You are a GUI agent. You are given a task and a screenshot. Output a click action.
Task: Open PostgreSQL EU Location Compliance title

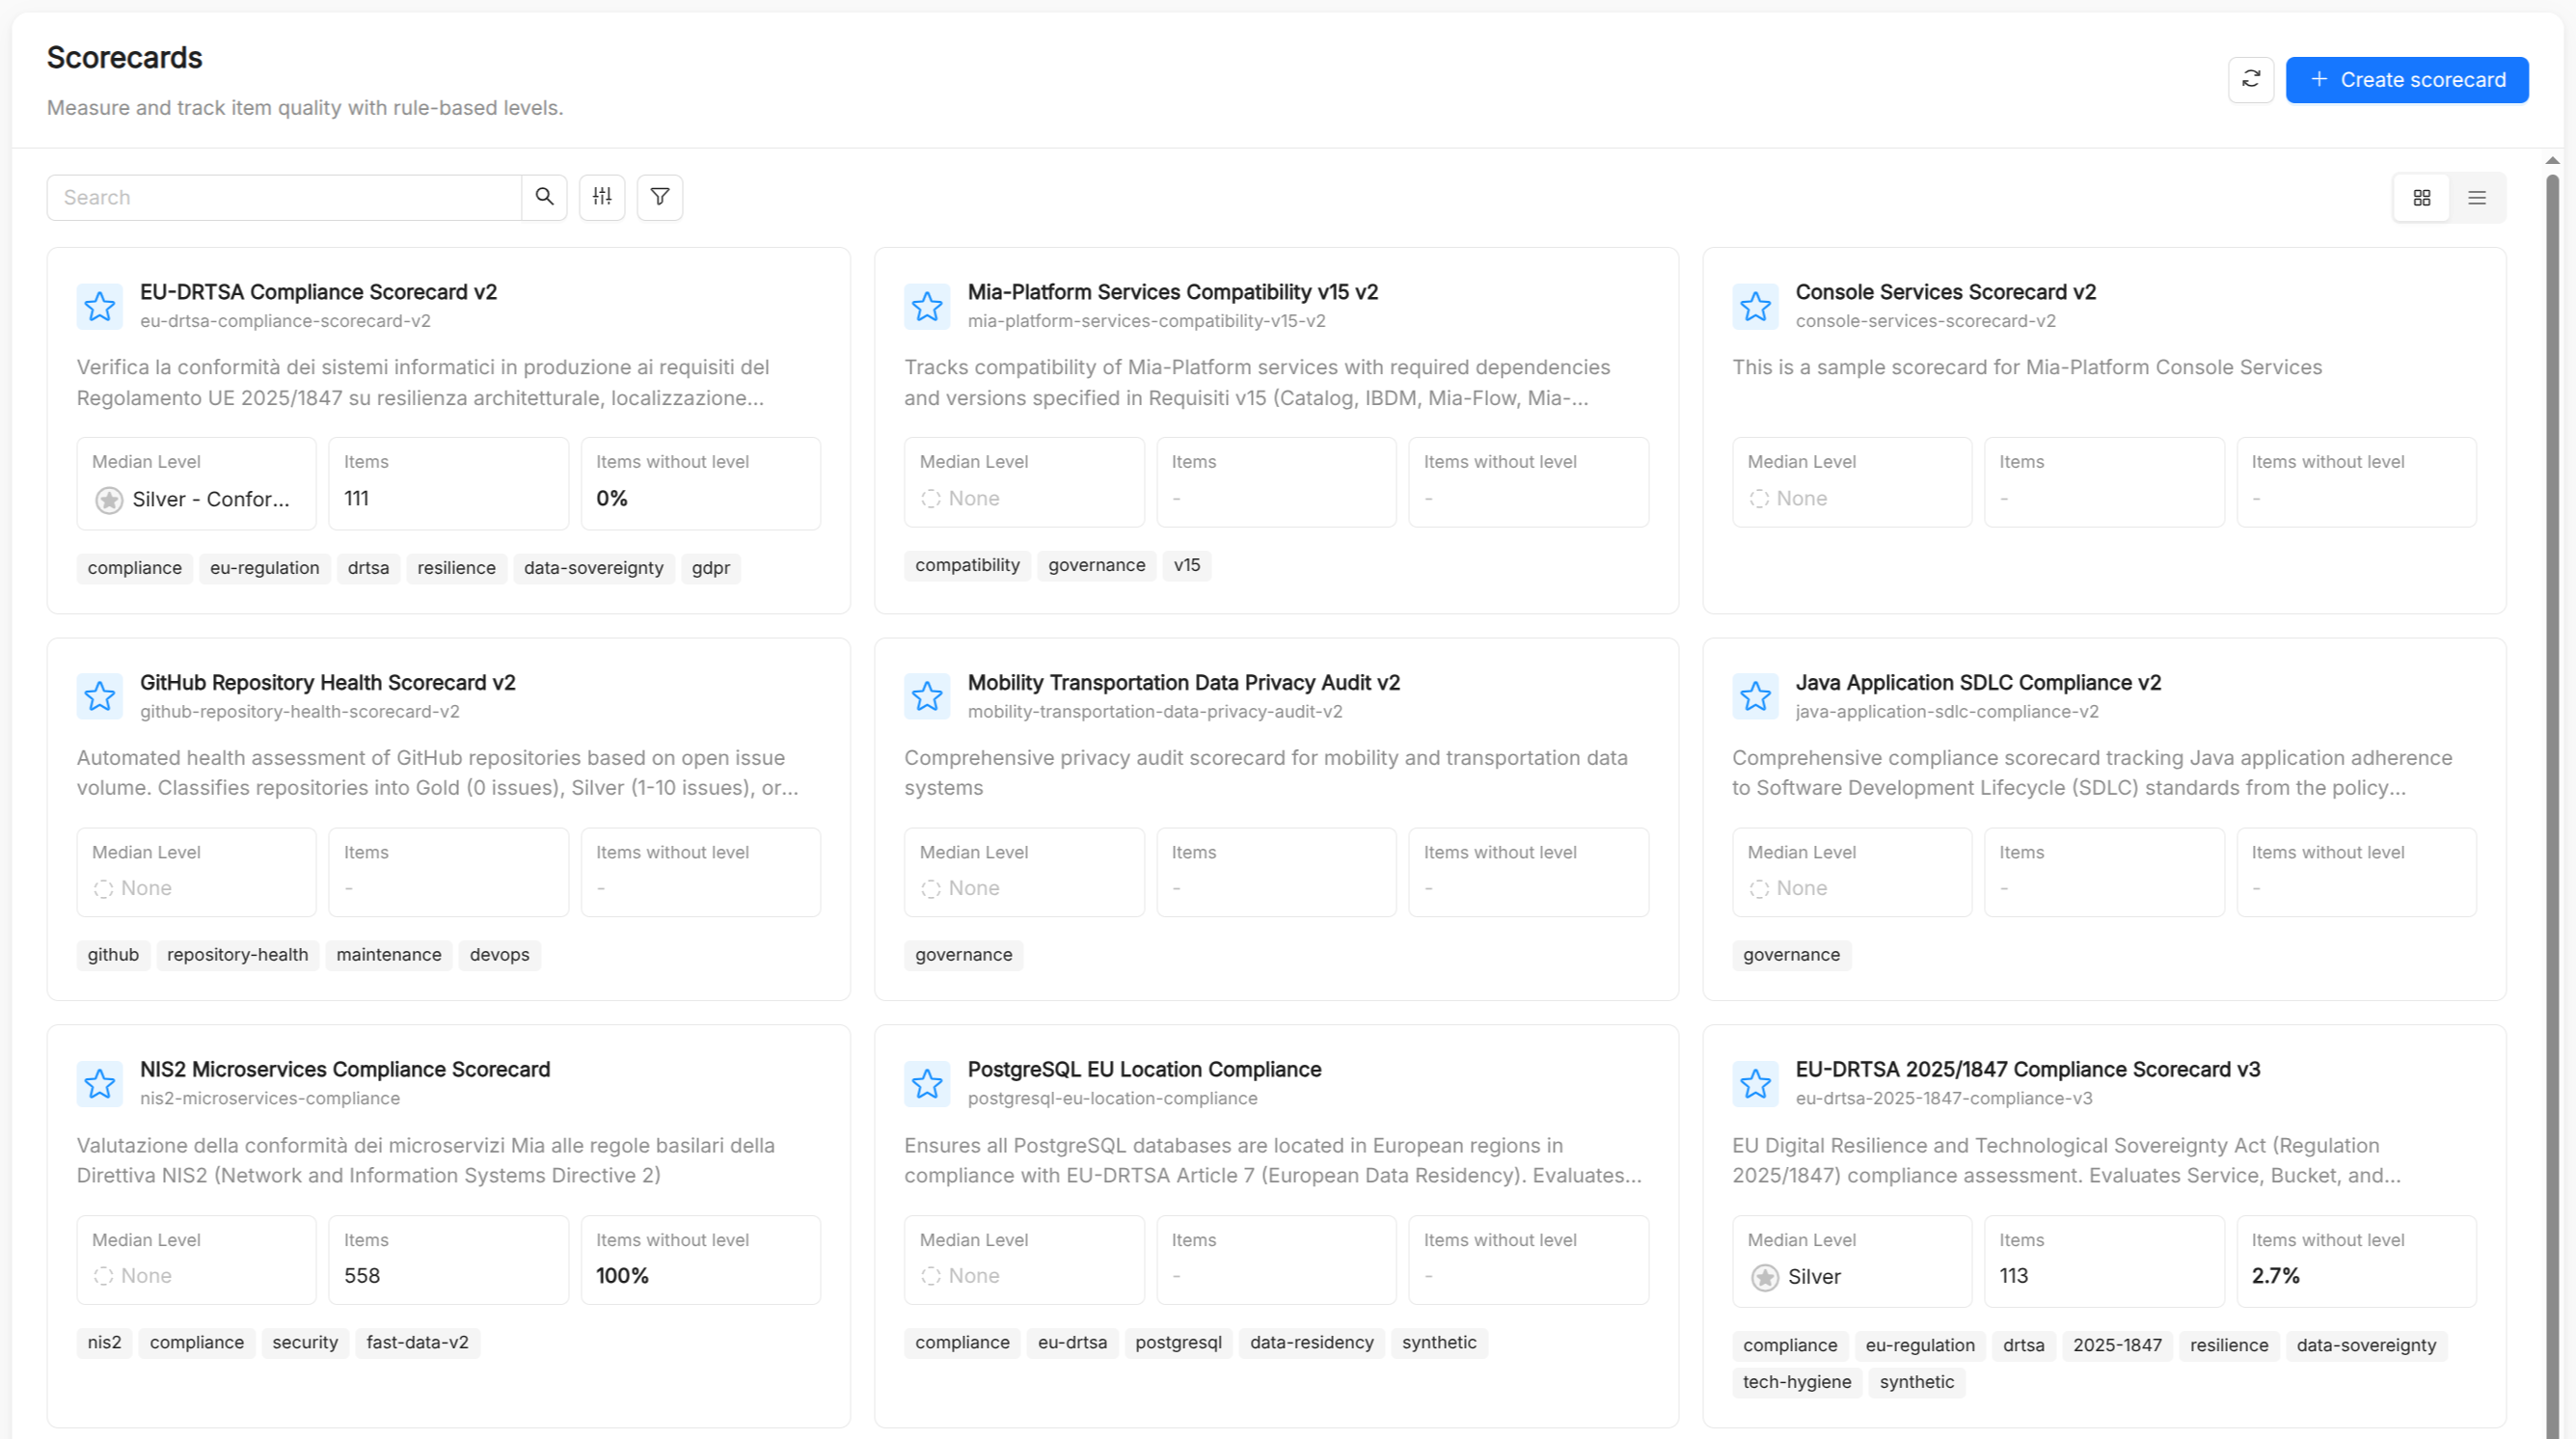pos(1144,1069)
